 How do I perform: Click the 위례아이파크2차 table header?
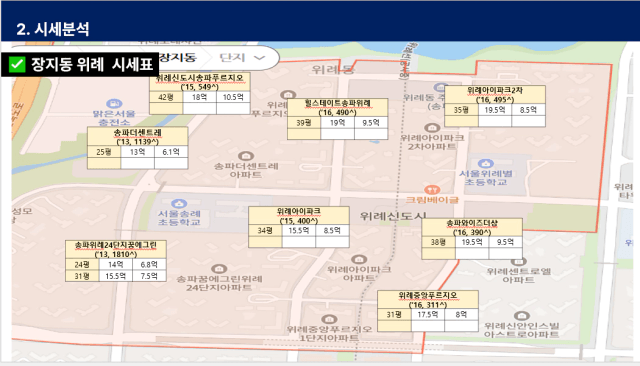tap(495, 95)
